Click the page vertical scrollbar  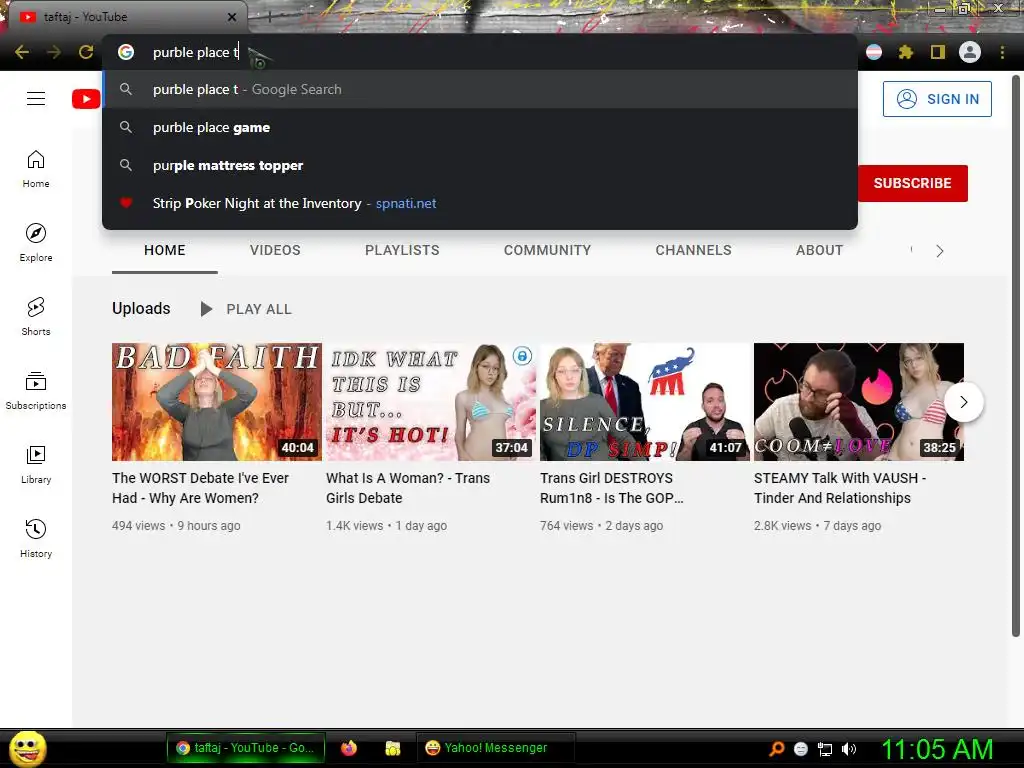(x=1016, y=356)
